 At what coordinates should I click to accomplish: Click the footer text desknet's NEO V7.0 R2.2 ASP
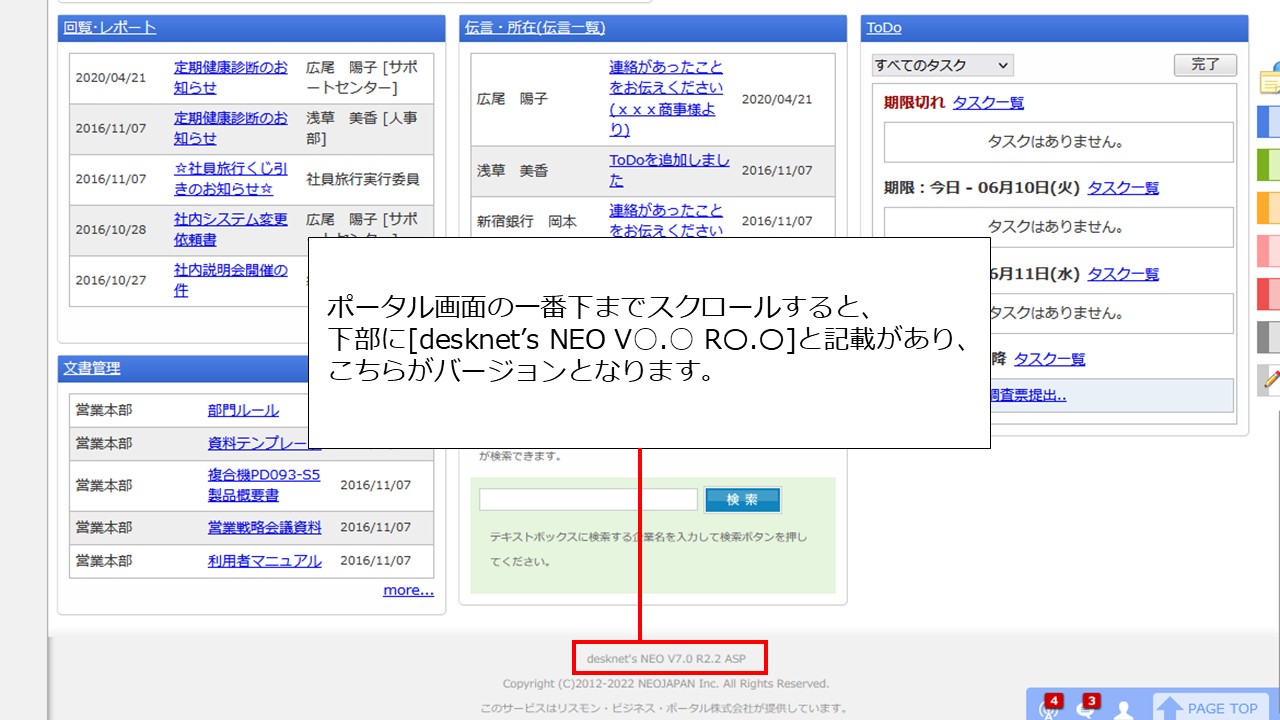point(666,658)
